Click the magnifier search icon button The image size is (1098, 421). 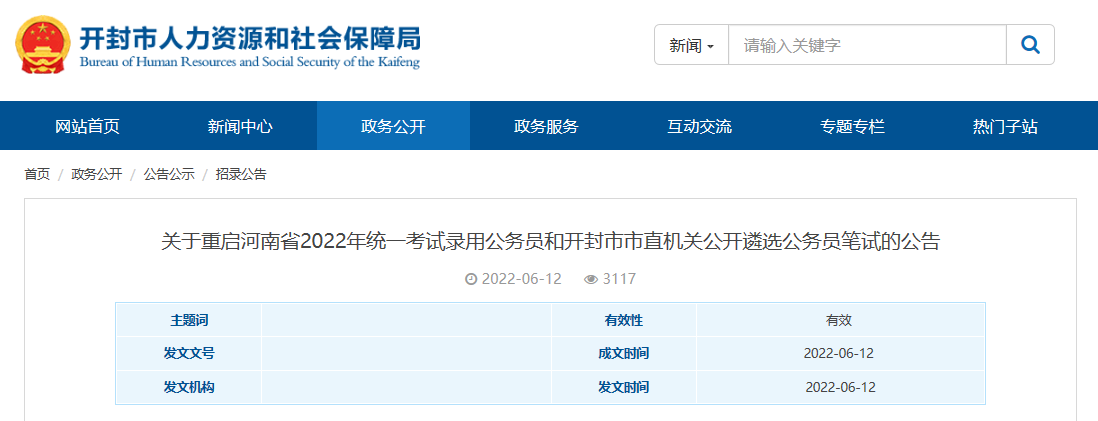(x=1029, y=45)
